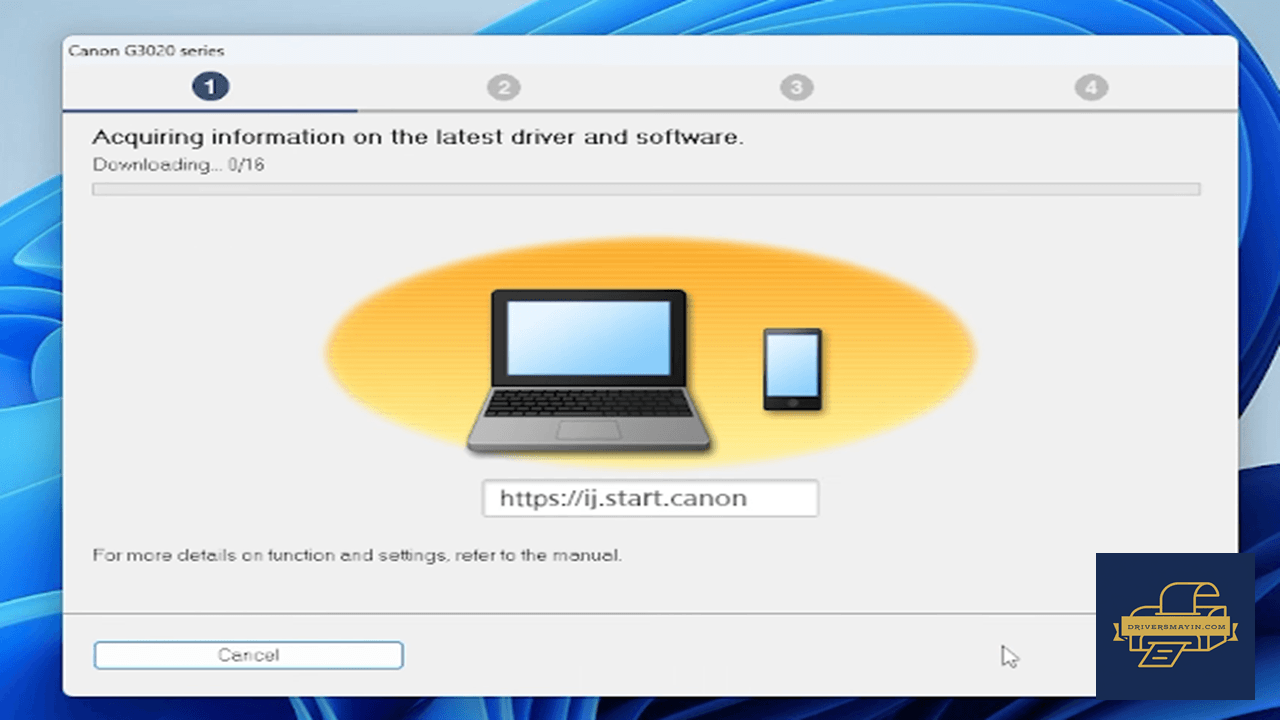Screen dimensions: 1280x720
Task: Click the laptop illustration screen
Action: (x=588, y=337)
